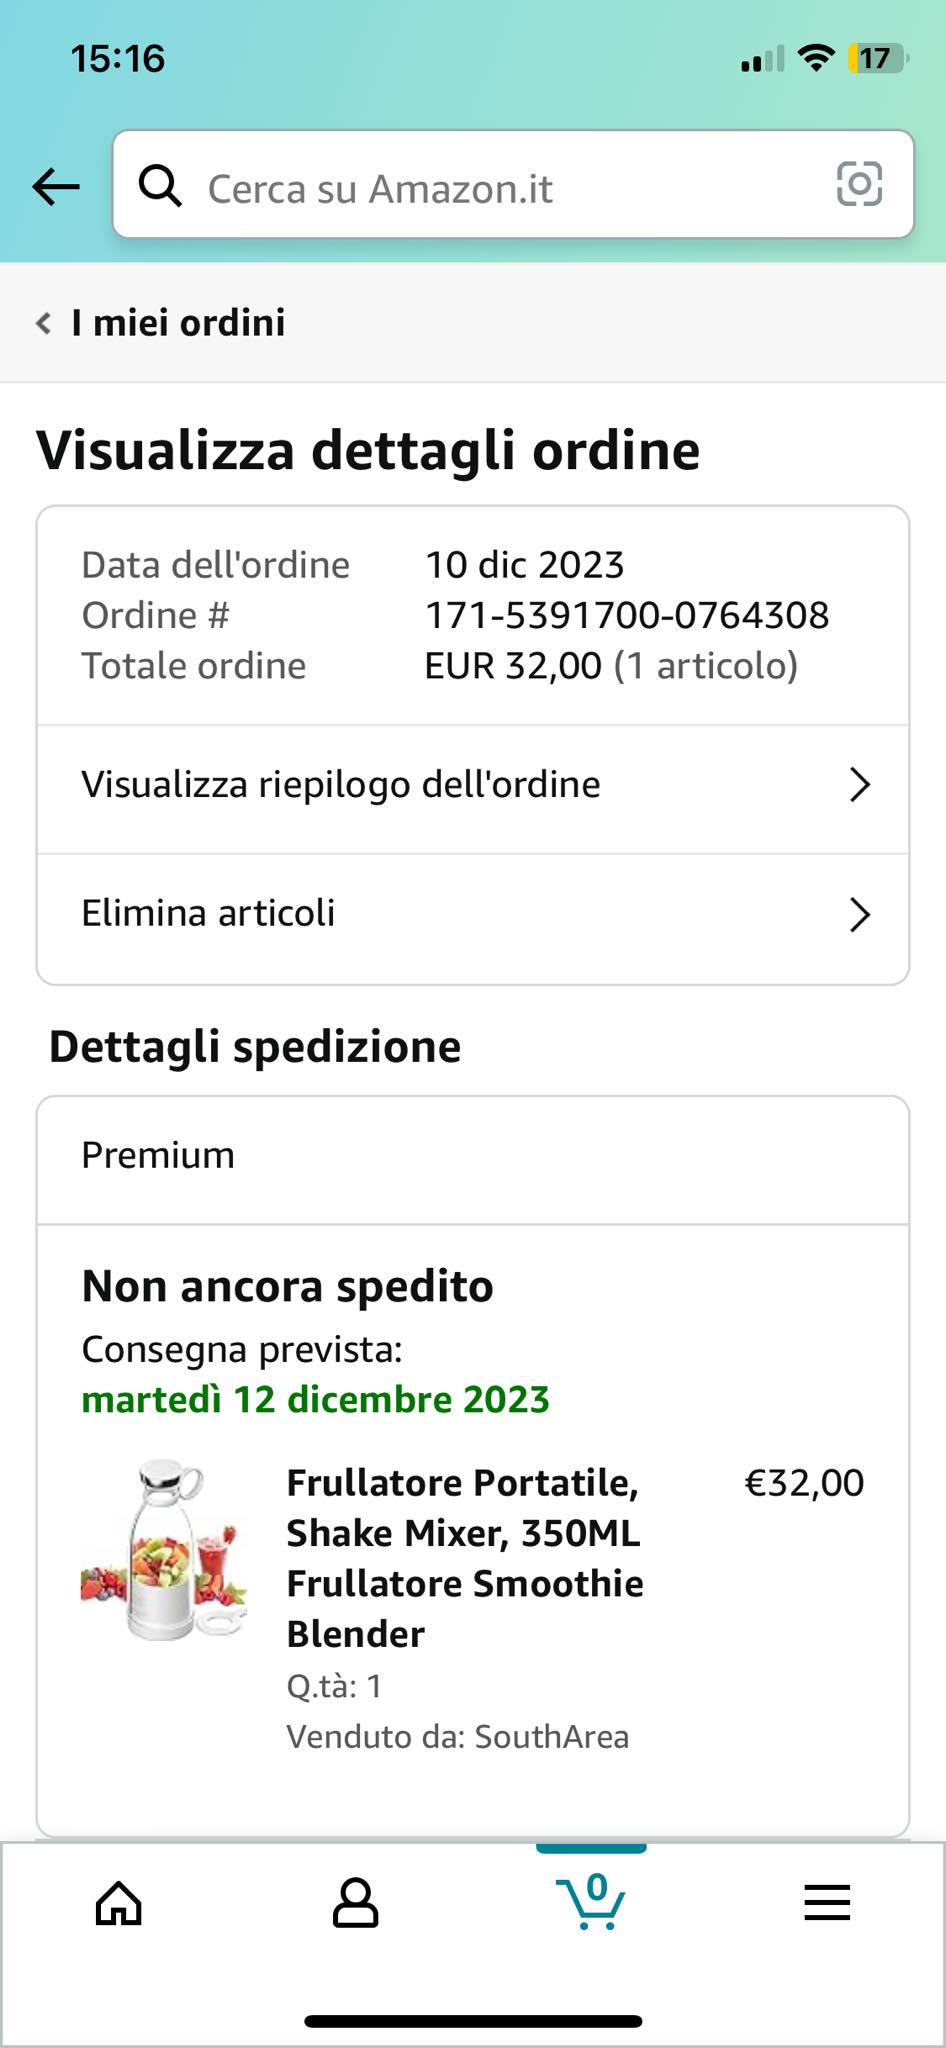Open the camera scan search icon
The width and height of the screenshot is (946, 2048).
point(859,184)
